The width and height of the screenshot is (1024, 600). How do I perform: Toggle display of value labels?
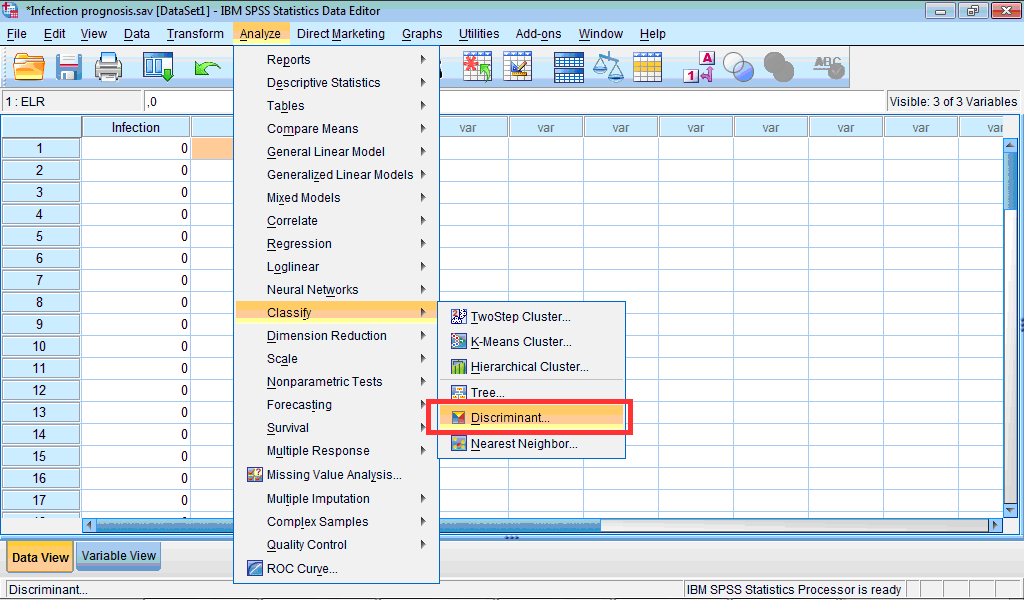pos(700,67)
